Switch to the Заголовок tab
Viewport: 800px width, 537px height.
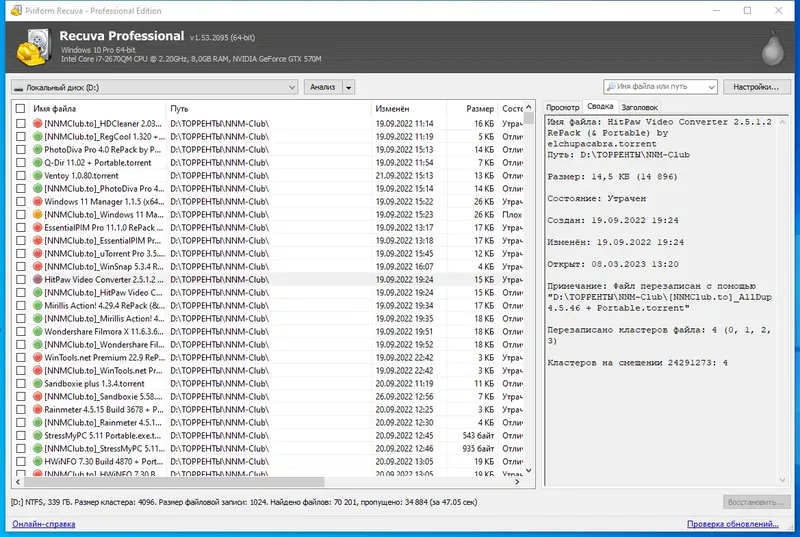[x=639, y=107]
